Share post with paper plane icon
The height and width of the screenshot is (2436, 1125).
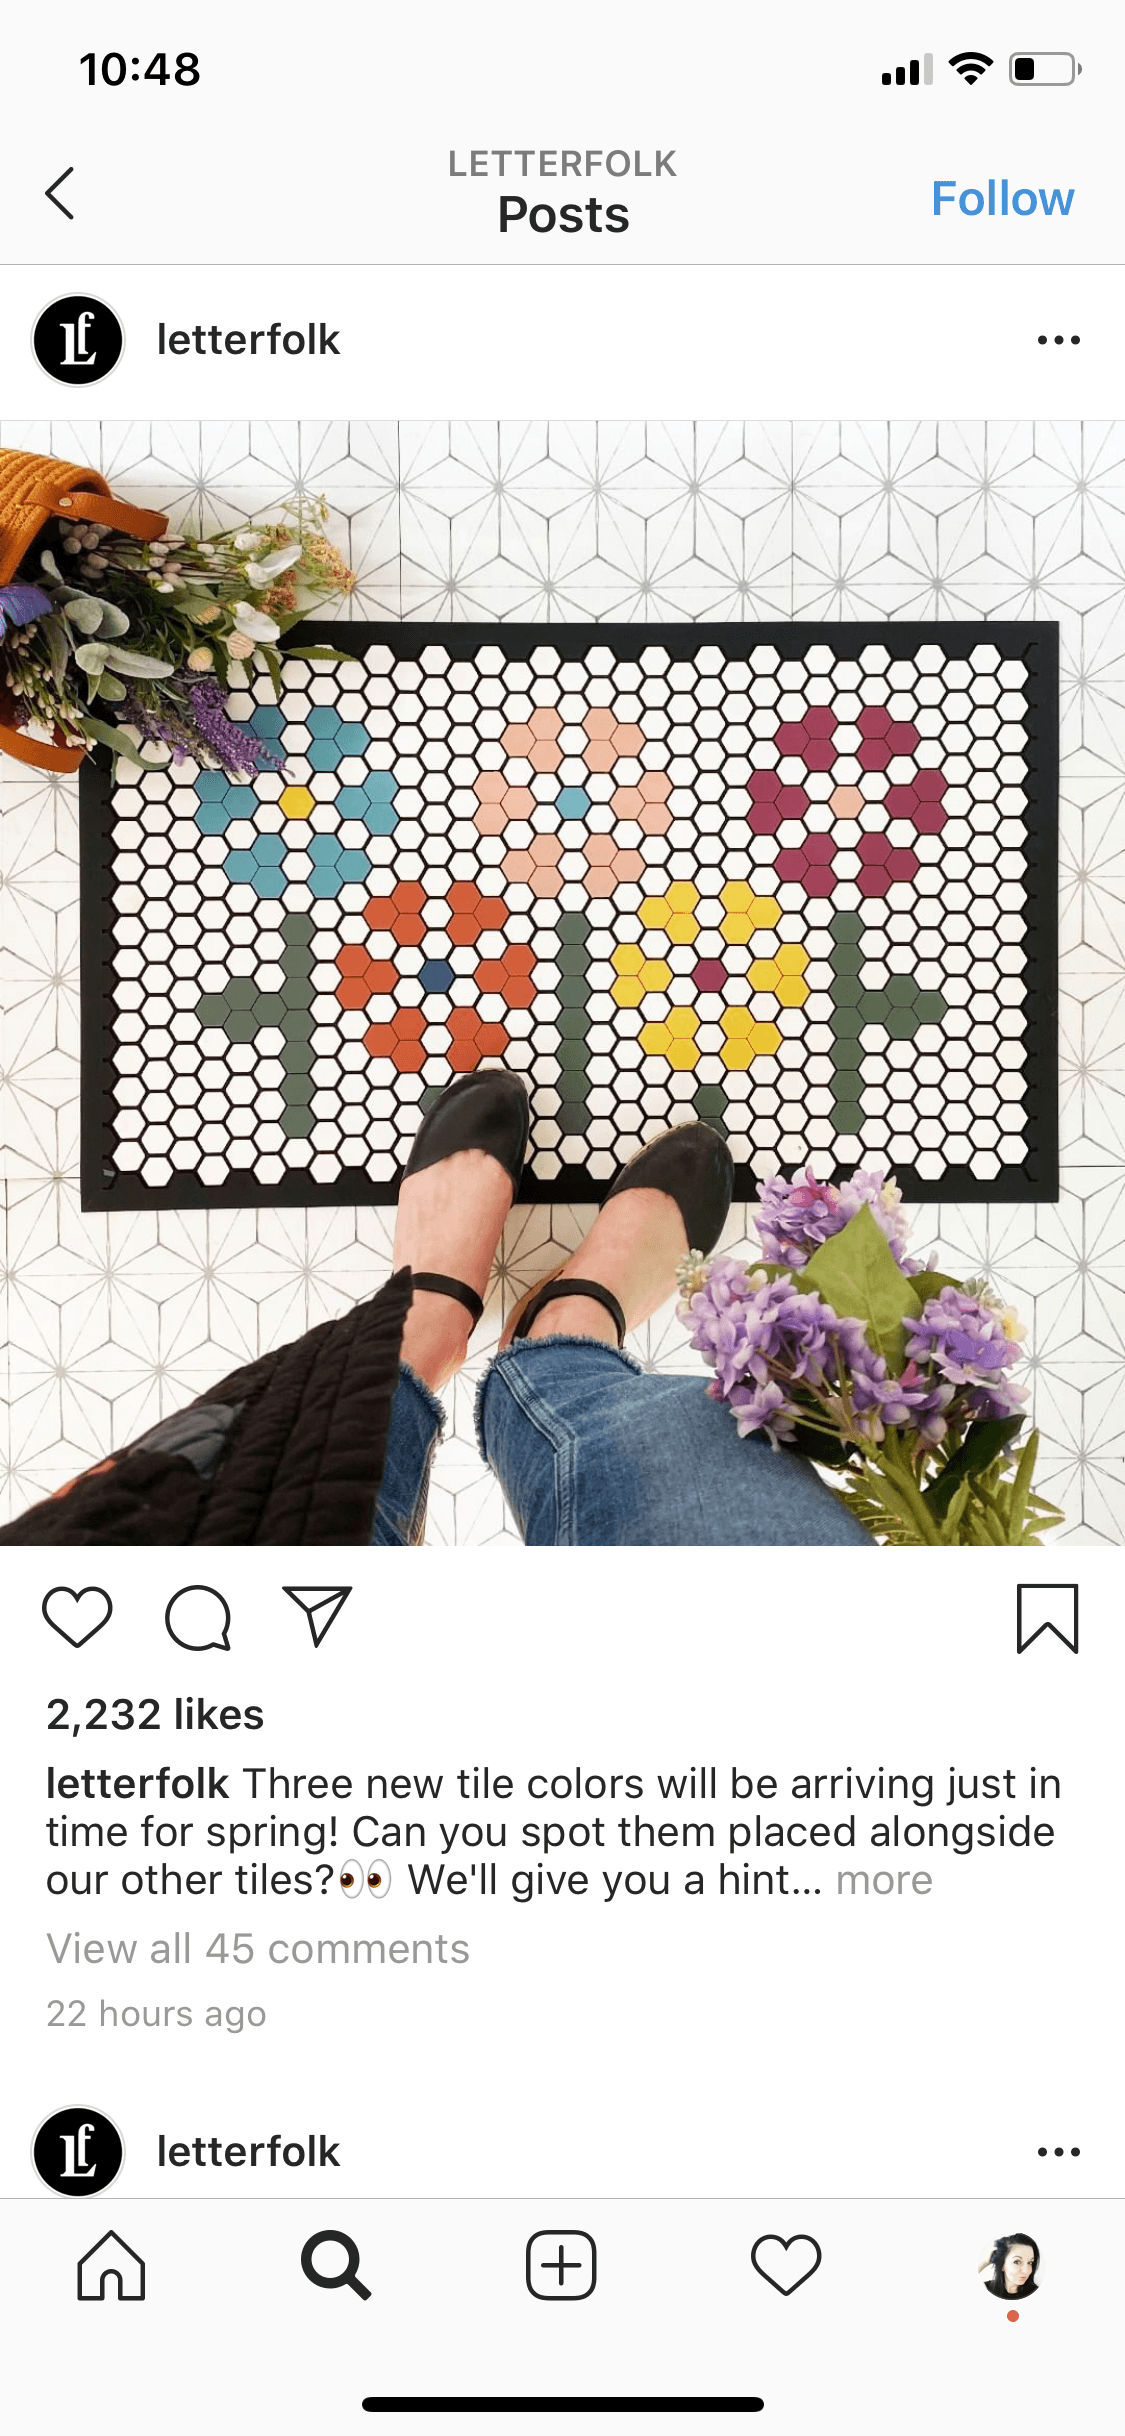point(317,1616)
